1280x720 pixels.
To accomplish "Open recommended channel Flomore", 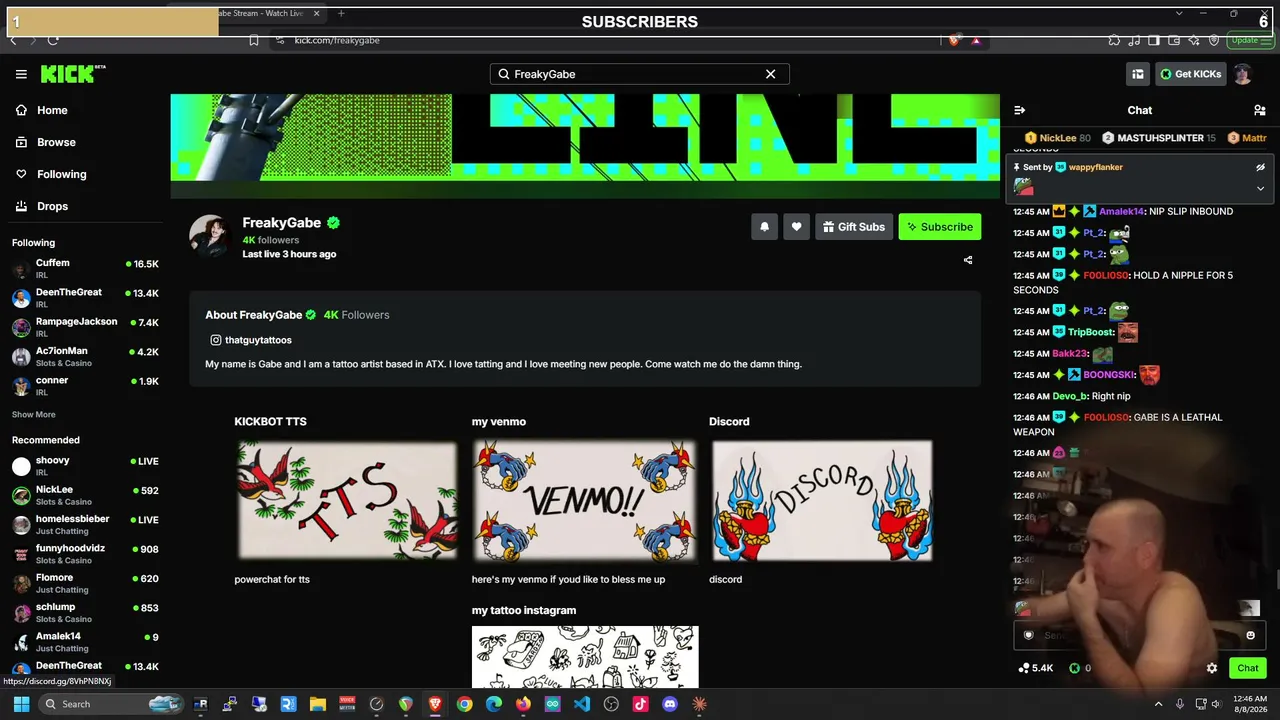I will click(85, 583).
